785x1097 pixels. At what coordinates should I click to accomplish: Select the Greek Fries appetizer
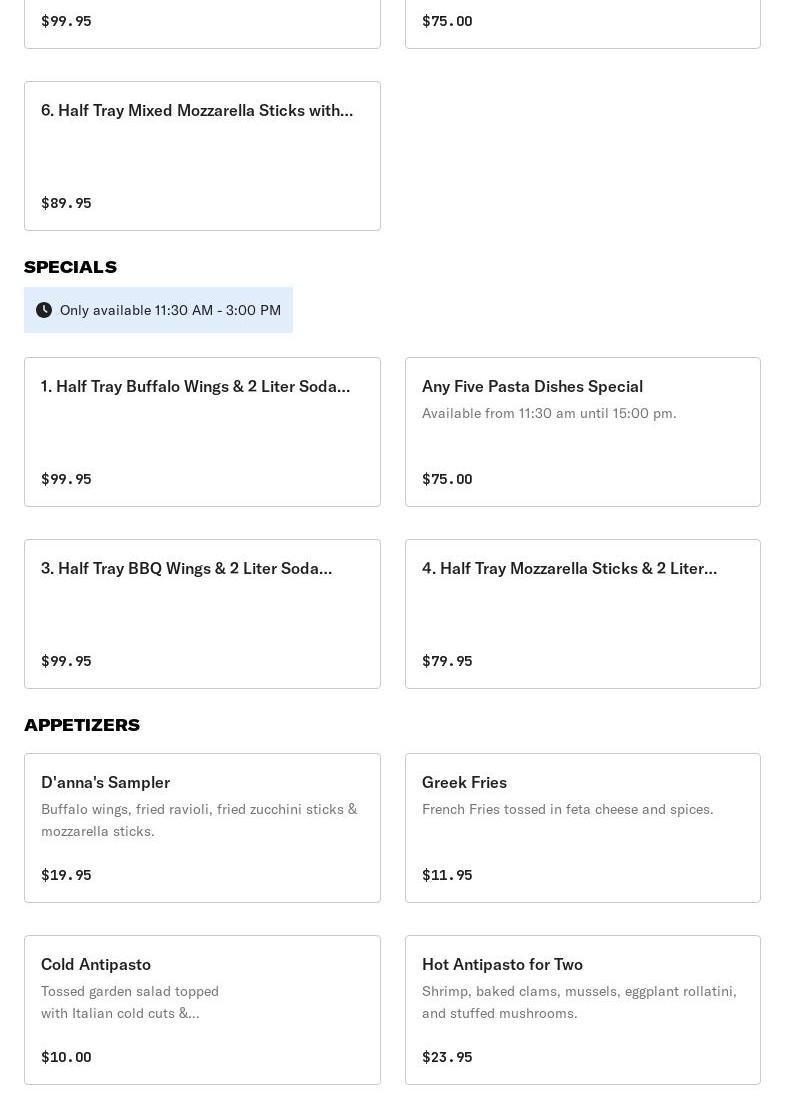click(x=582, y=827)
